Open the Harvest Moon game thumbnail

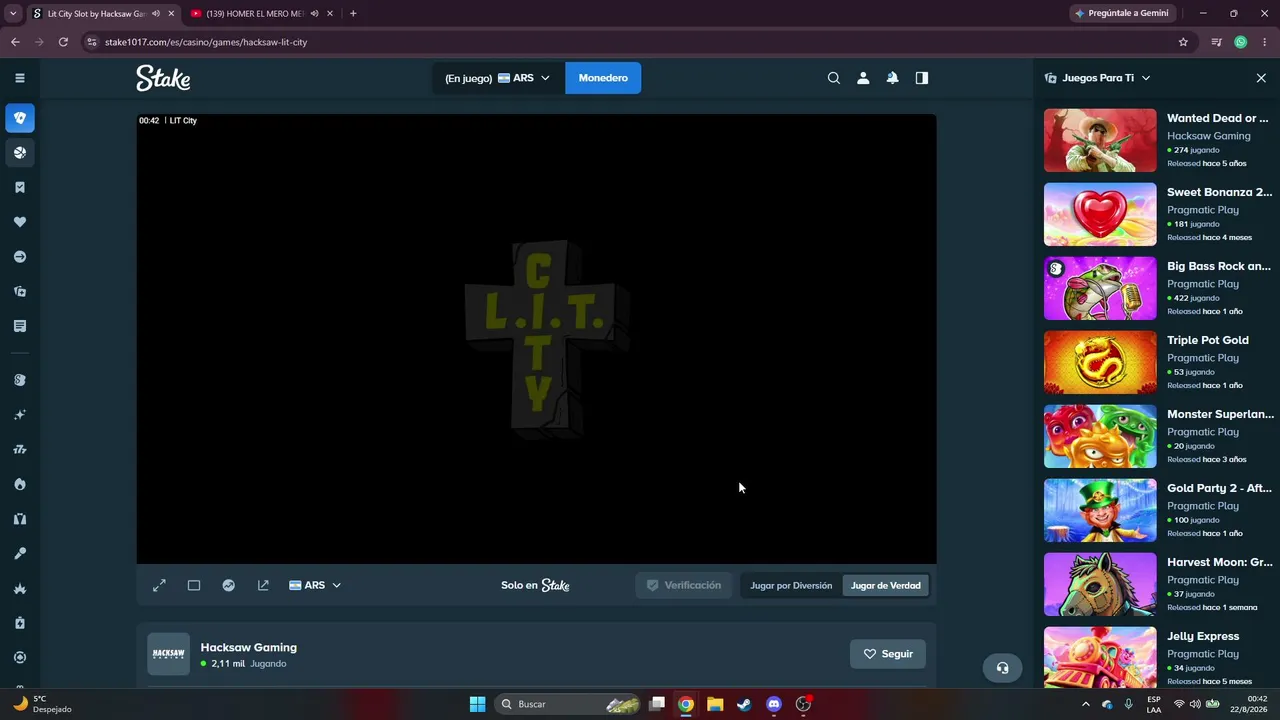tap(1100, 585)
